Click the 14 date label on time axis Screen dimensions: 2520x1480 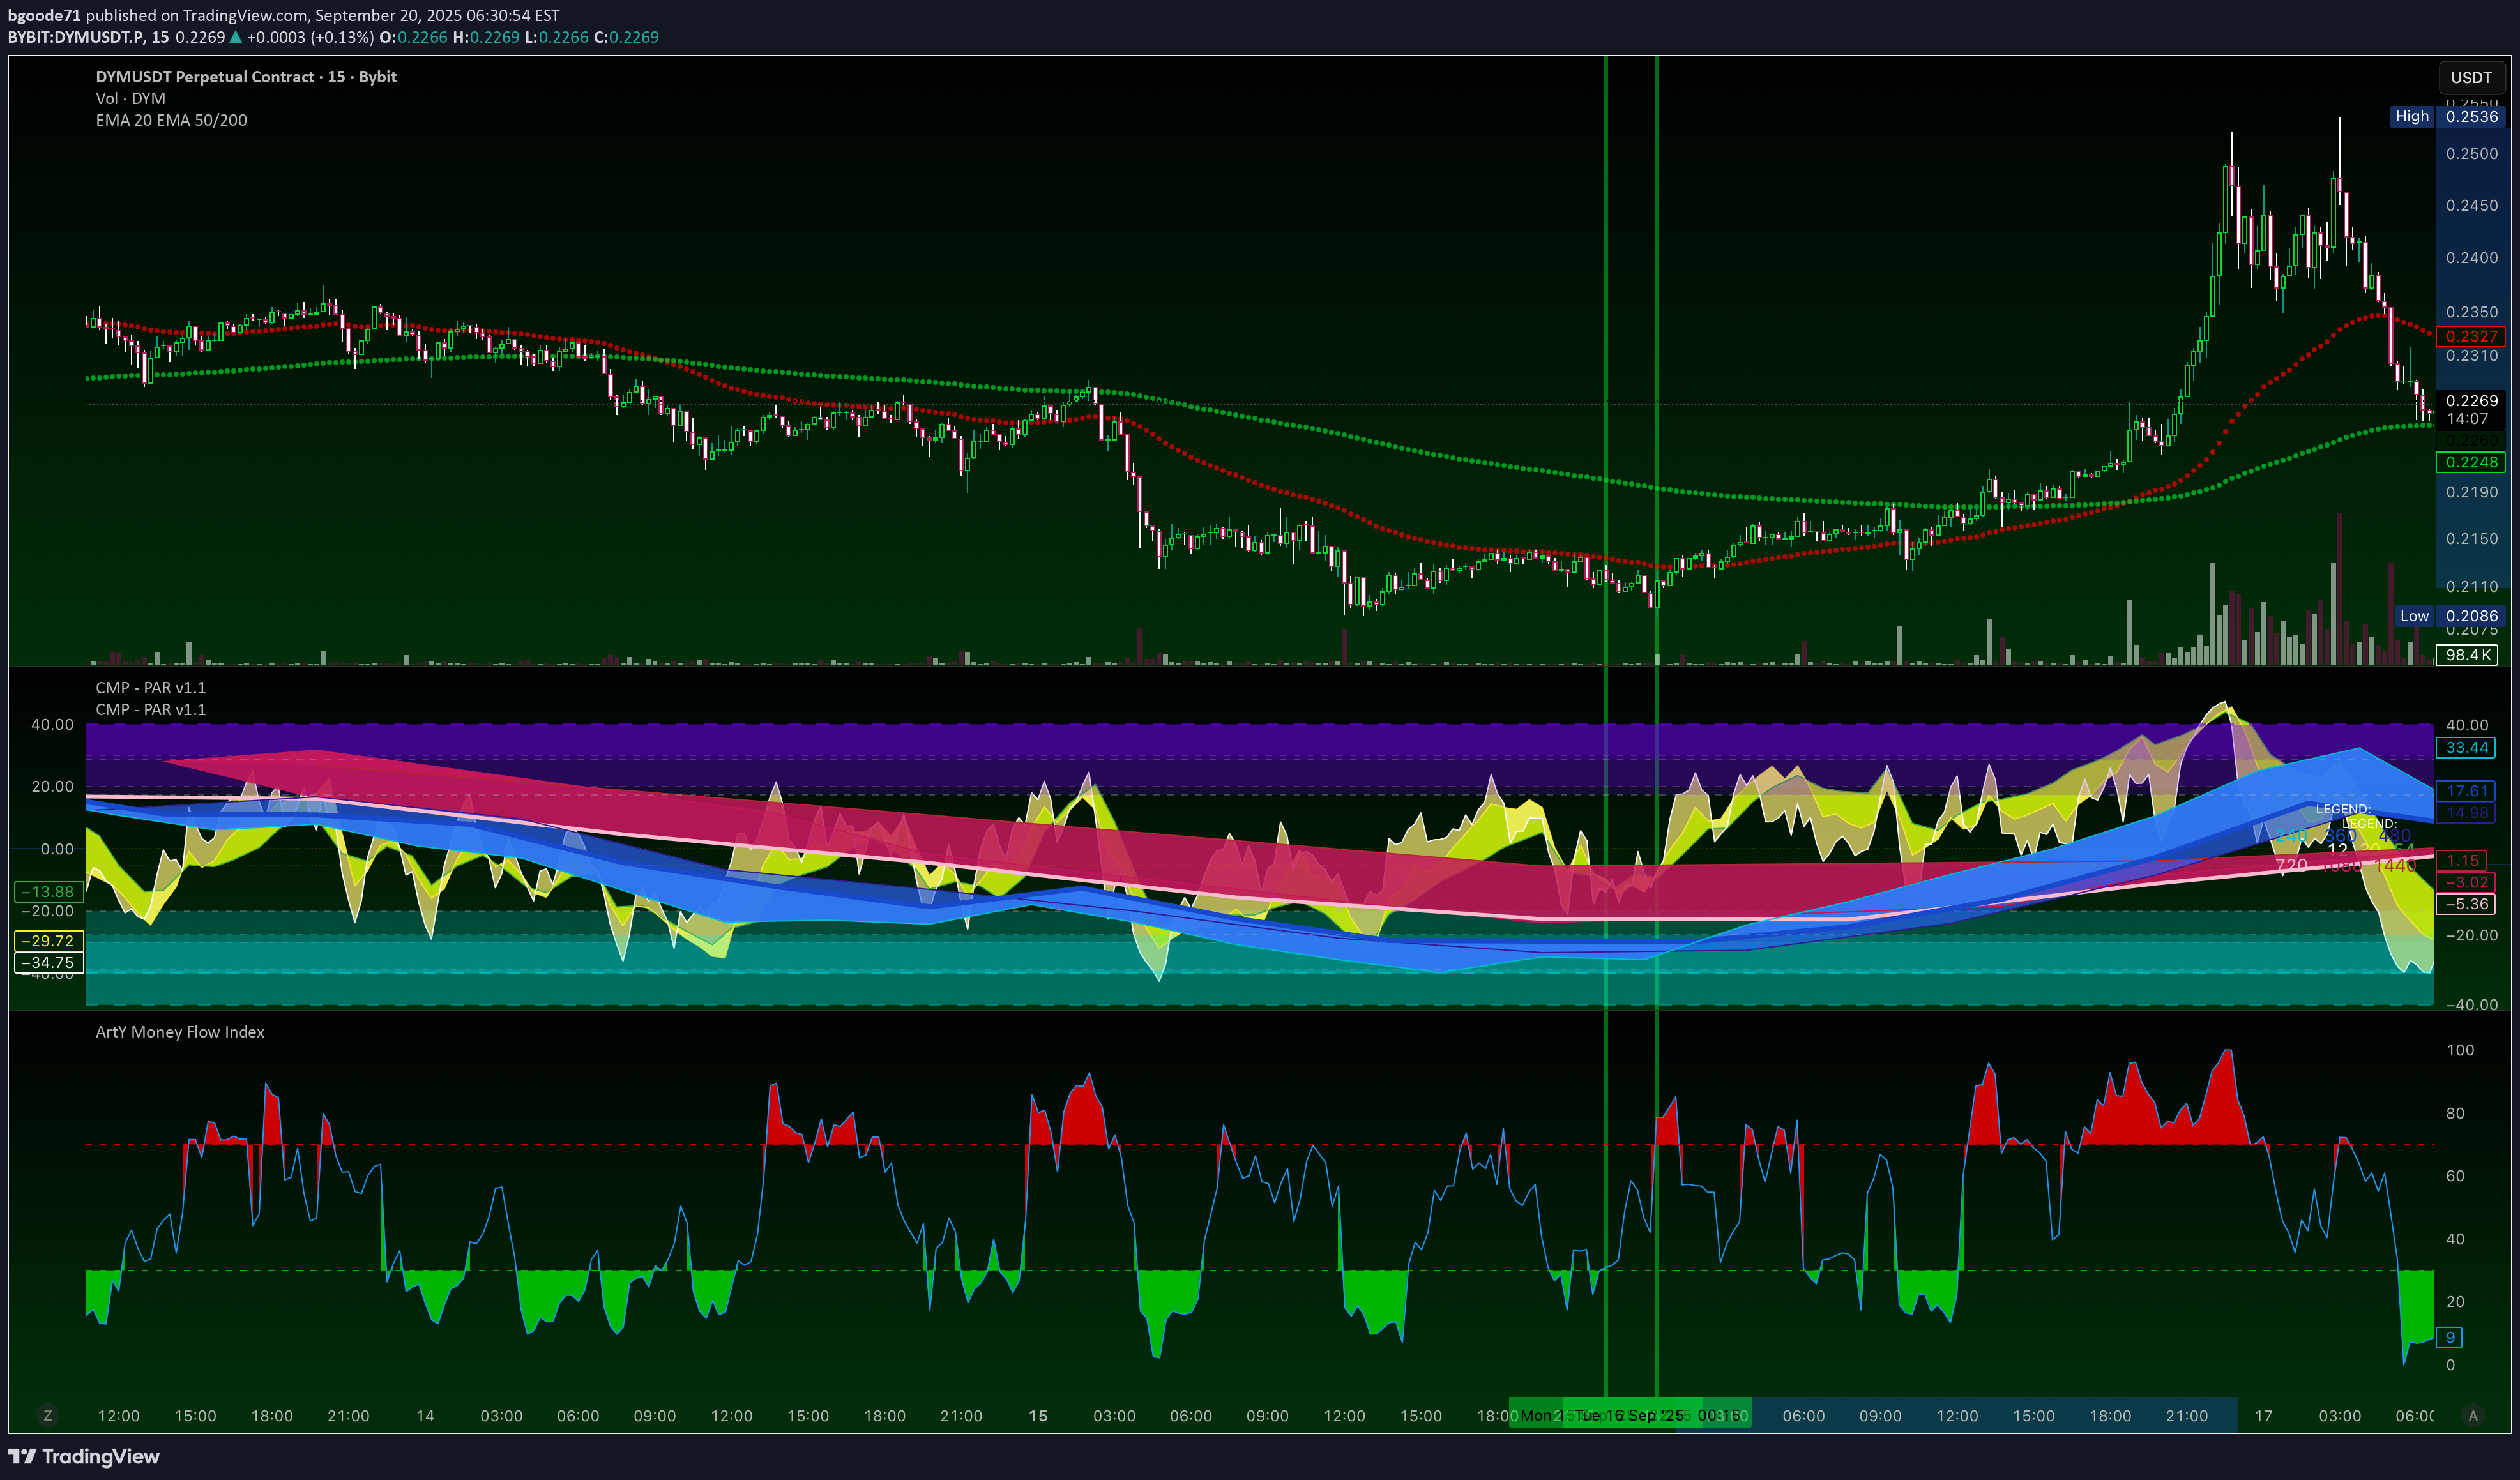click(x=425, y=1416)
